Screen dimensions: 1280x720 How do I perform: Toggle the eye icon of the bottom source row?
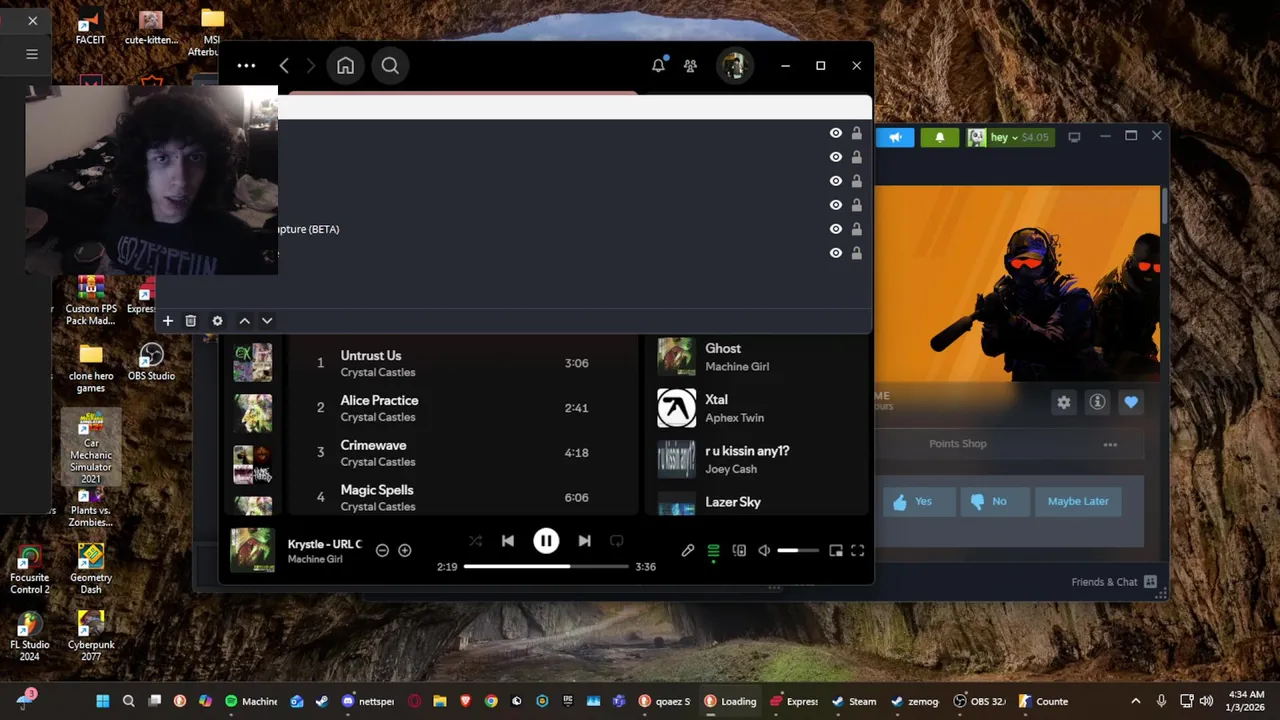click(x=835, y=253)
